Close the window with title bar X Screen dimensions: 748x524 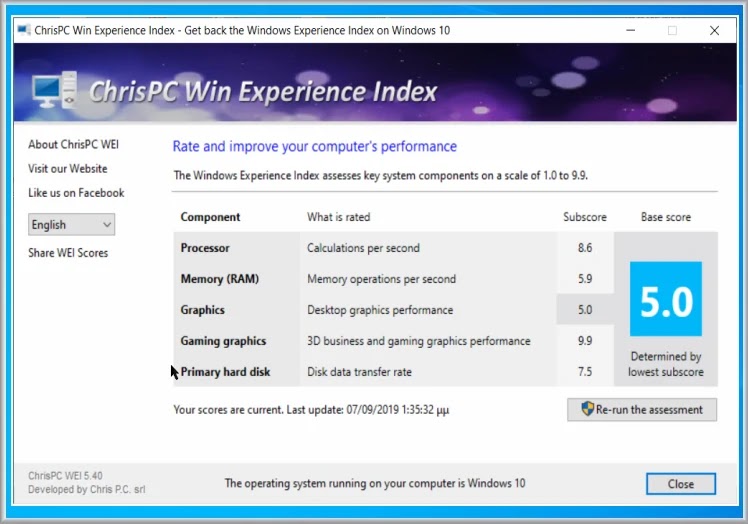tap(714, 31)
